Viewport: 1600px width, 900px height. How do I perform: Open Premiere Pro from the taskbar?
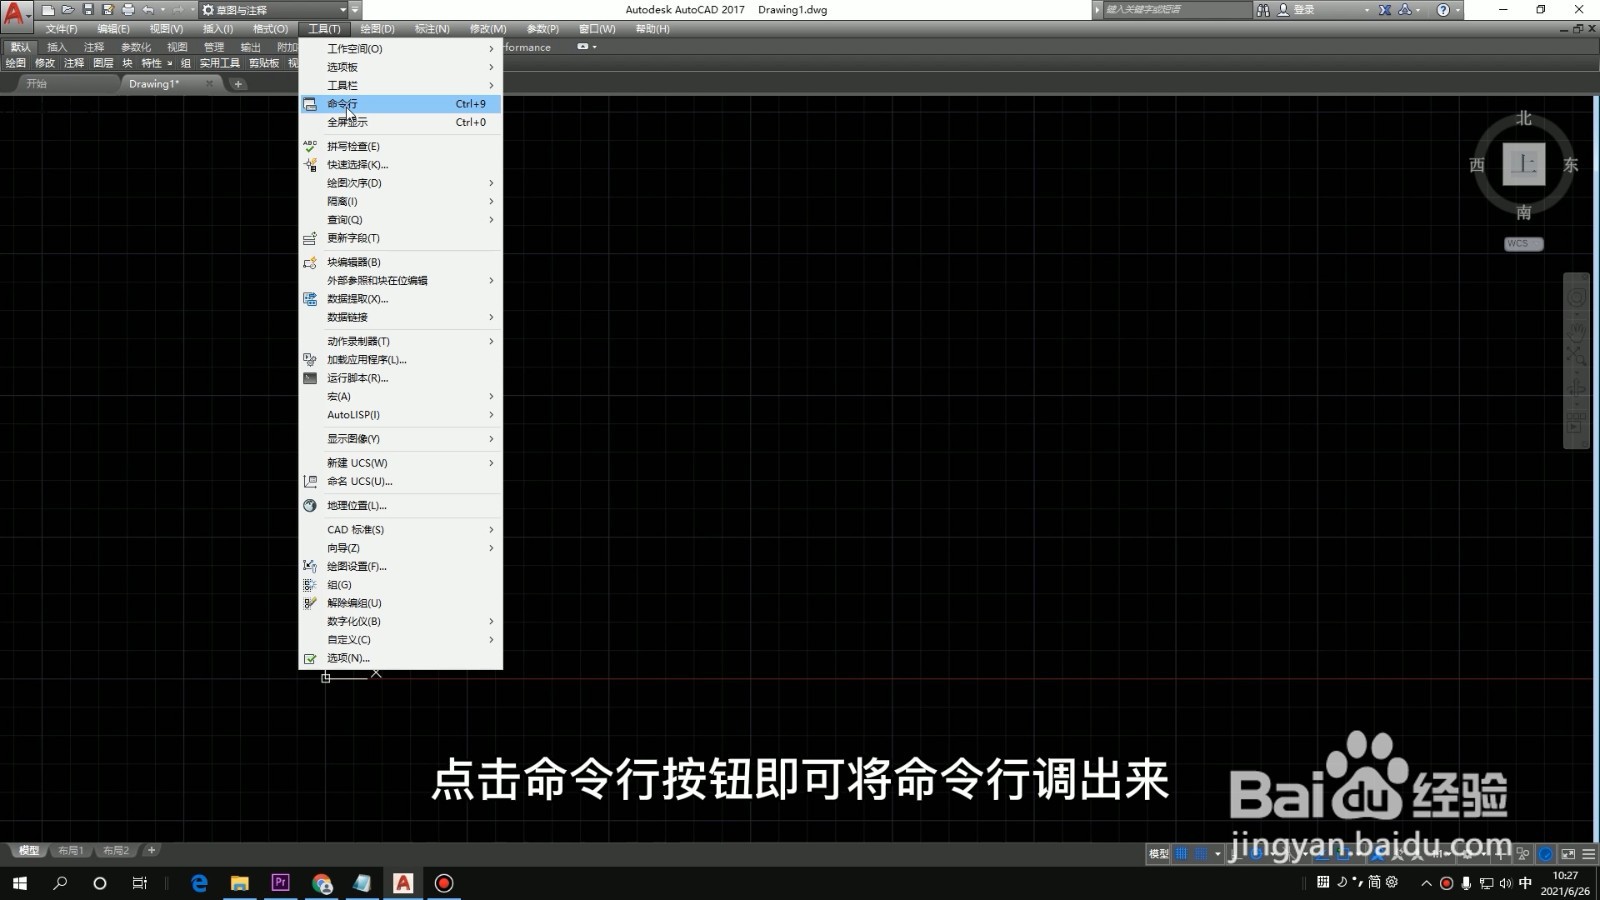(x=281, y=883)
